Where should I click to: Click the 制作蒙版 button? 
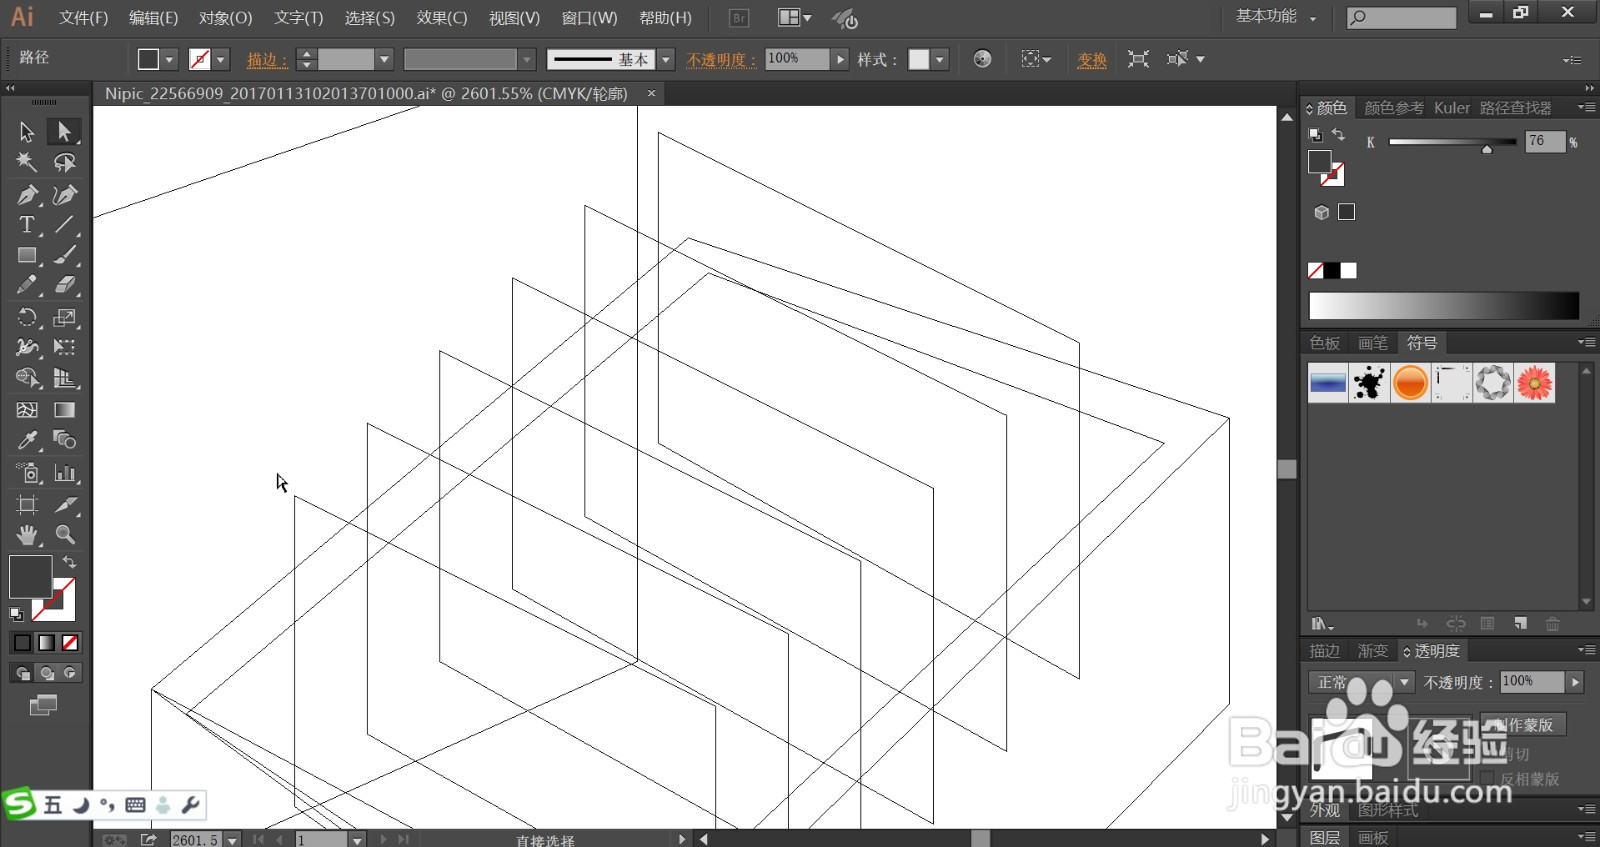pos(1524,724)
